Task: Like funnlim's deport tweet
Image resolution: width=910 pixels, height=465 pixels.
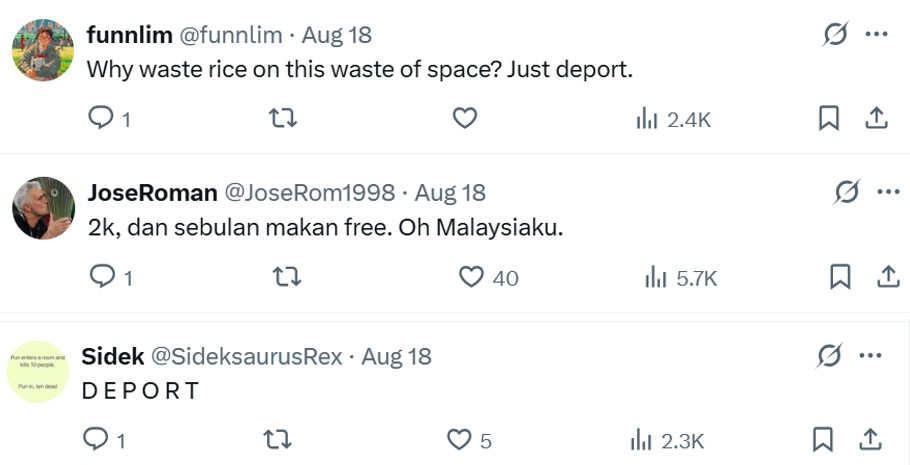Action: click(465, 119)
